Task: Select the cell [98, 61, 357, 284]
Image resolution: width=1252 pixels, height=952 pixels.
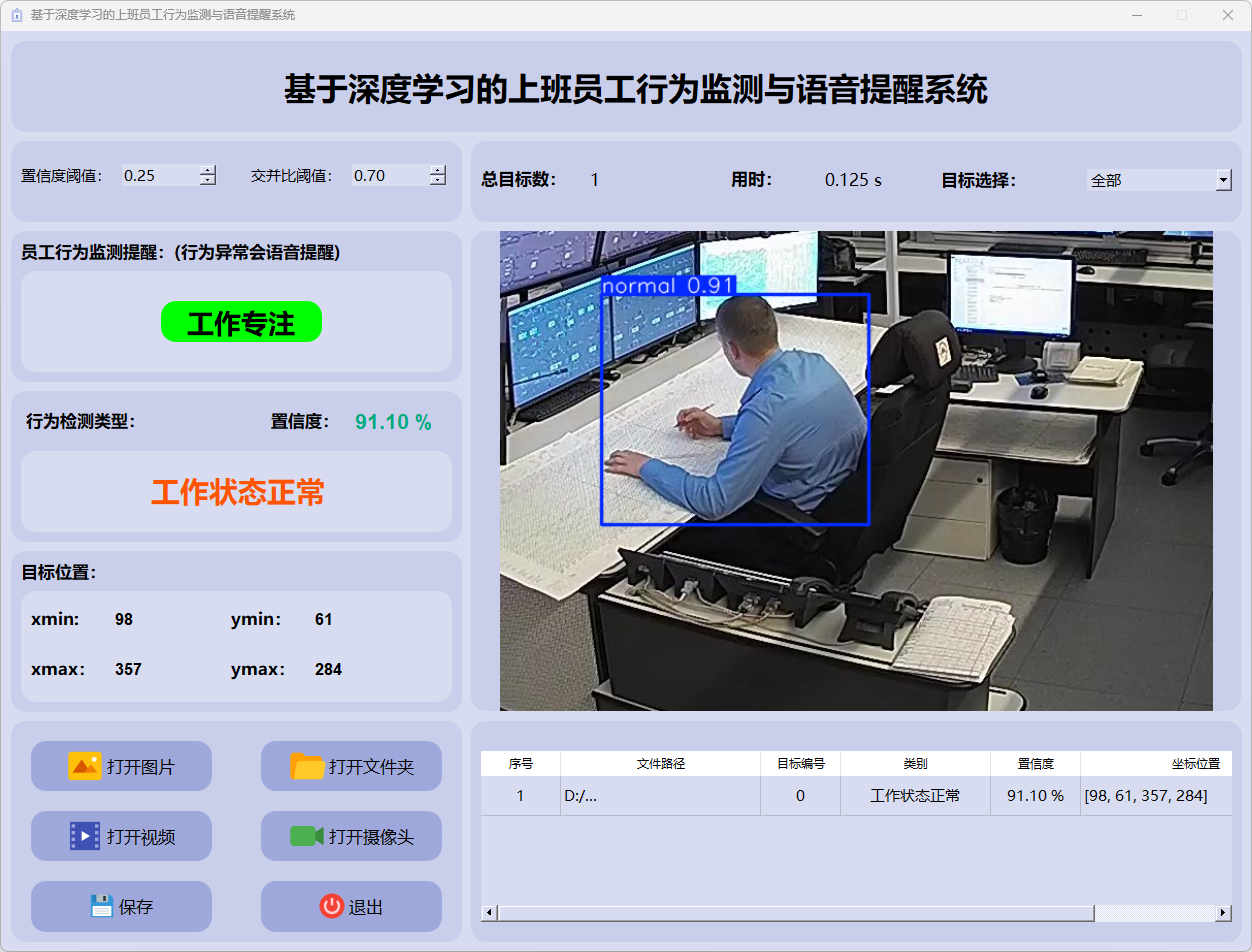Action: pyautogui.click(x=1156, y=796)
